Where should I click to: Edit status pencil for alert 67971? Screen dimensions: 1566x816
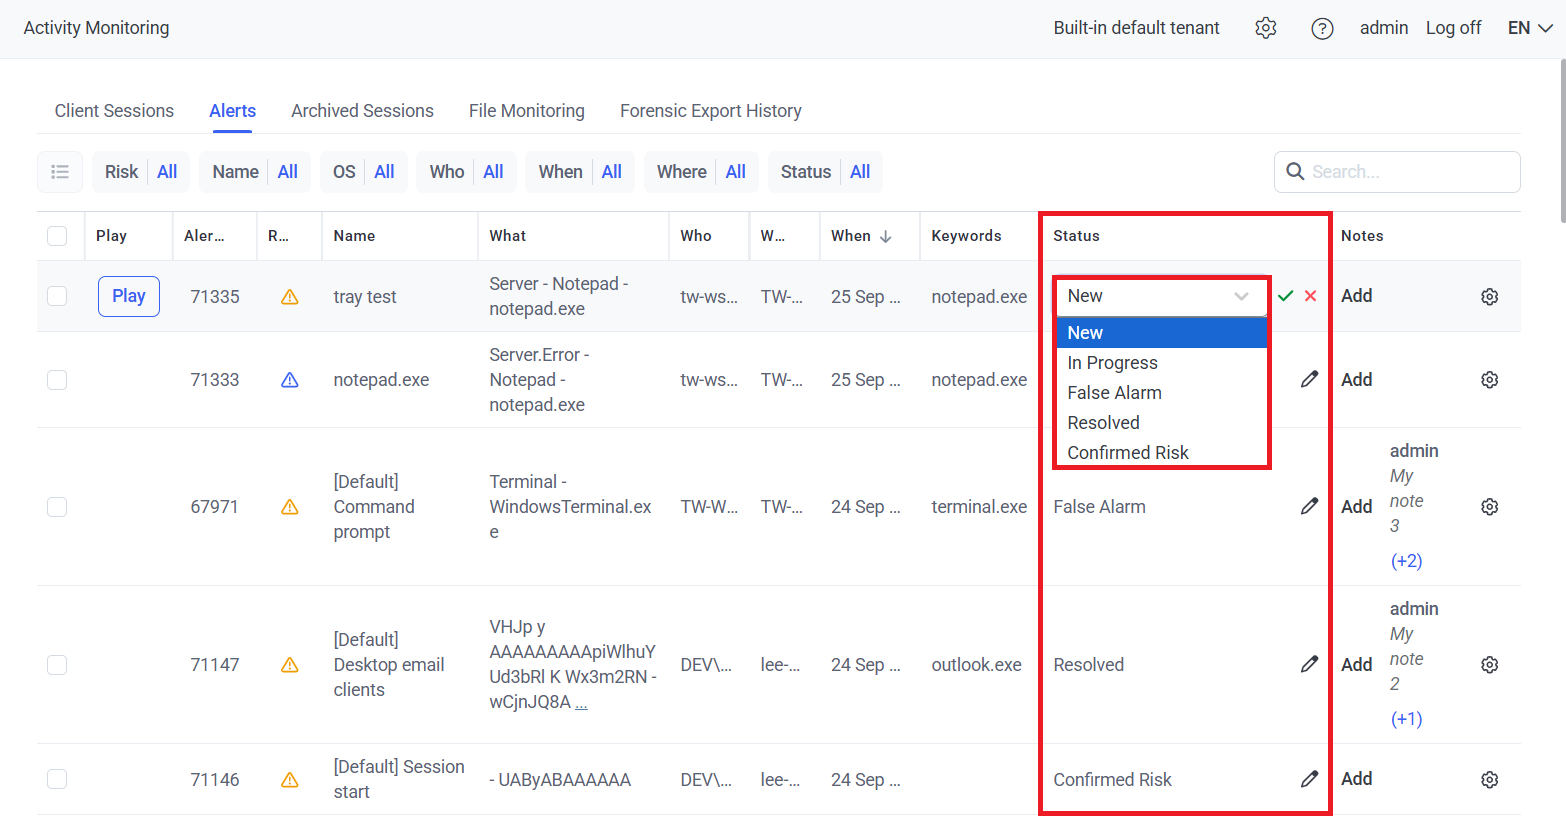tap(1309, 506)
